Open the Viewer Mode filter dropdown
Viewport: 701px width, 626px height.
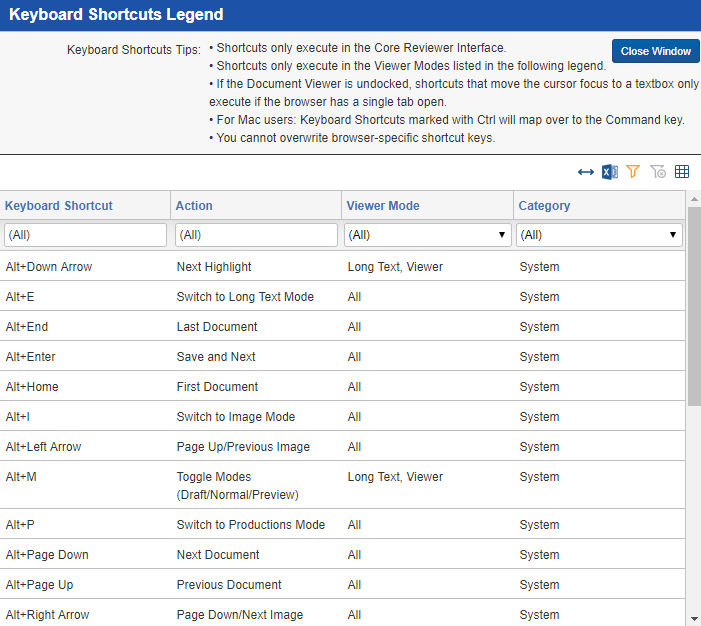pos(427,235)
